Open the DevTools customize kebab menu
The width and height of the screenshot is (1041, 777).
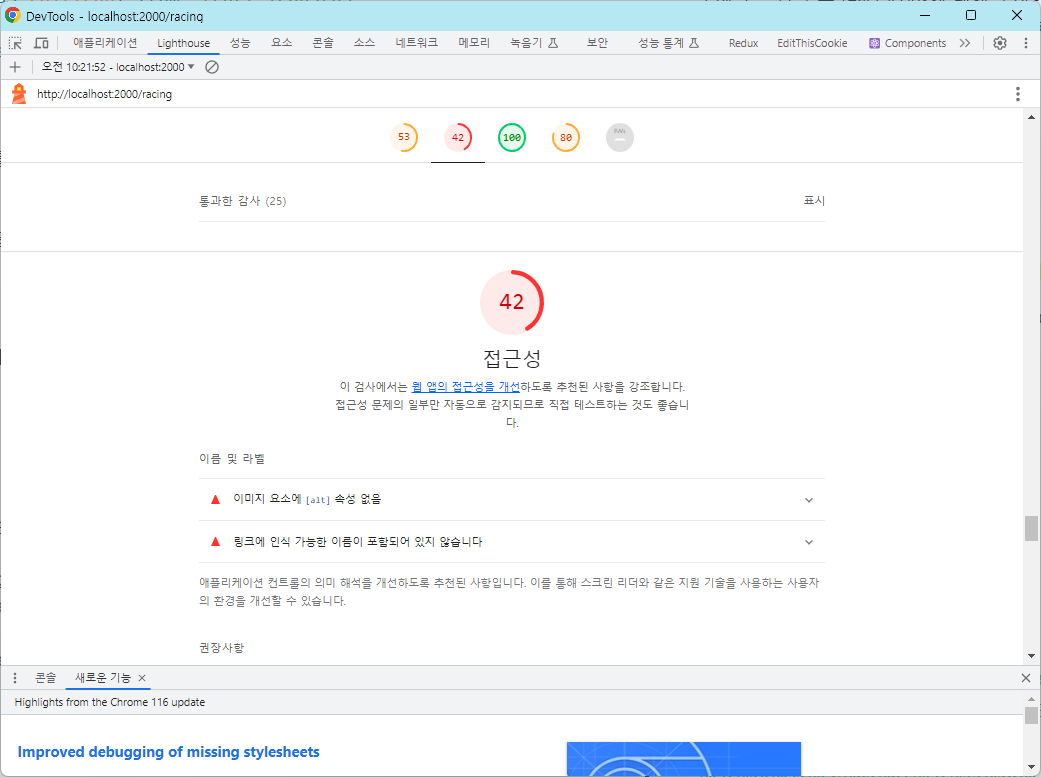[1026, 43]
